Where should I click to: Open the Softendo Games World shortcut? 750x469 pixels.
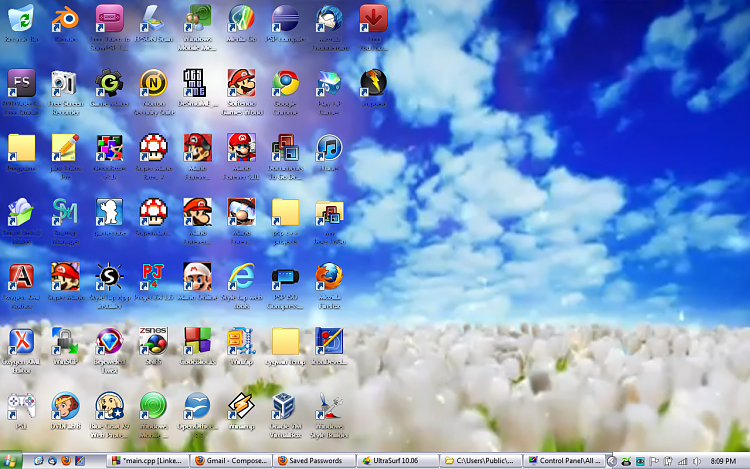242,83
